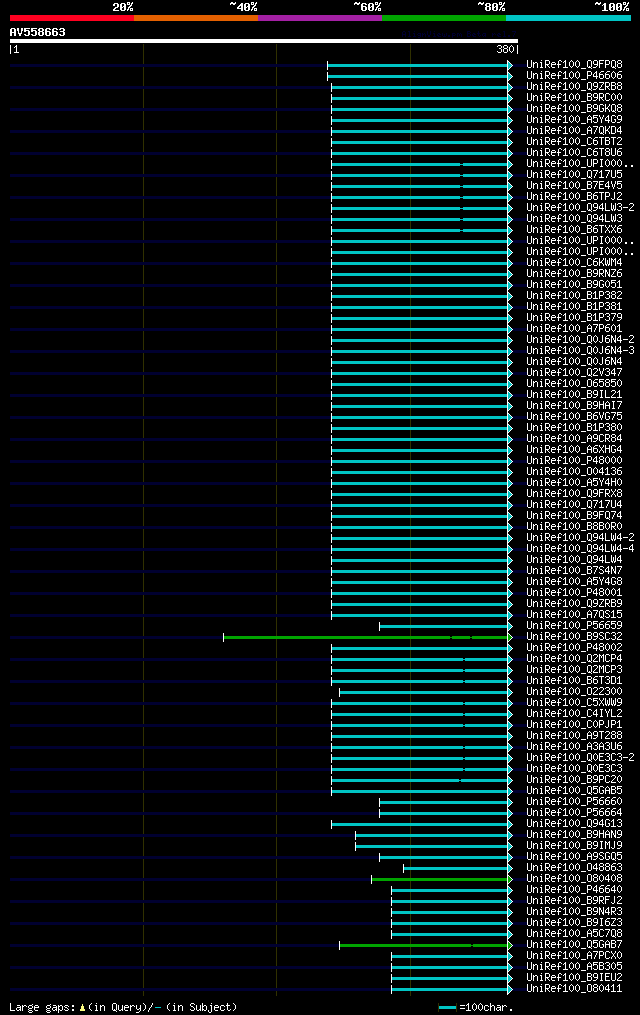Select hit UniRef100_Q94G13
640x1015 pixels.
click(x=574, y=824)
